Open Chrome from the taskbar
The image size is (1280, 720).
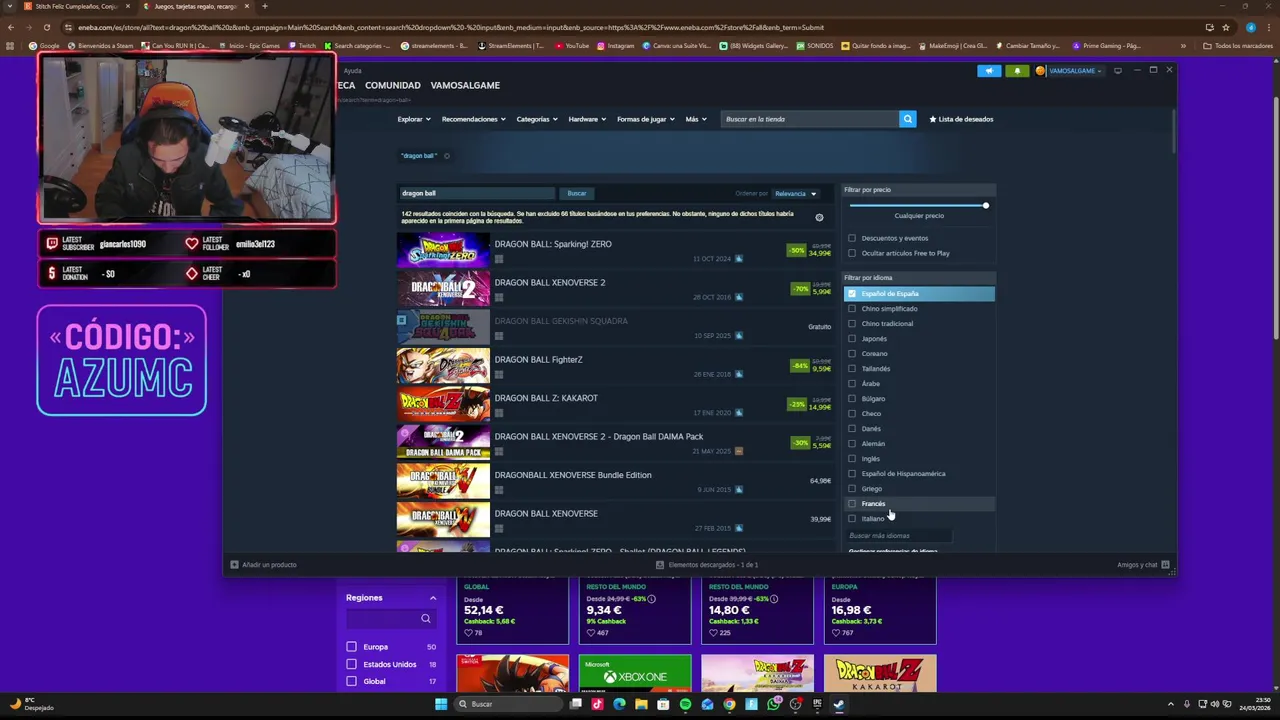click(x=729, y=704)
